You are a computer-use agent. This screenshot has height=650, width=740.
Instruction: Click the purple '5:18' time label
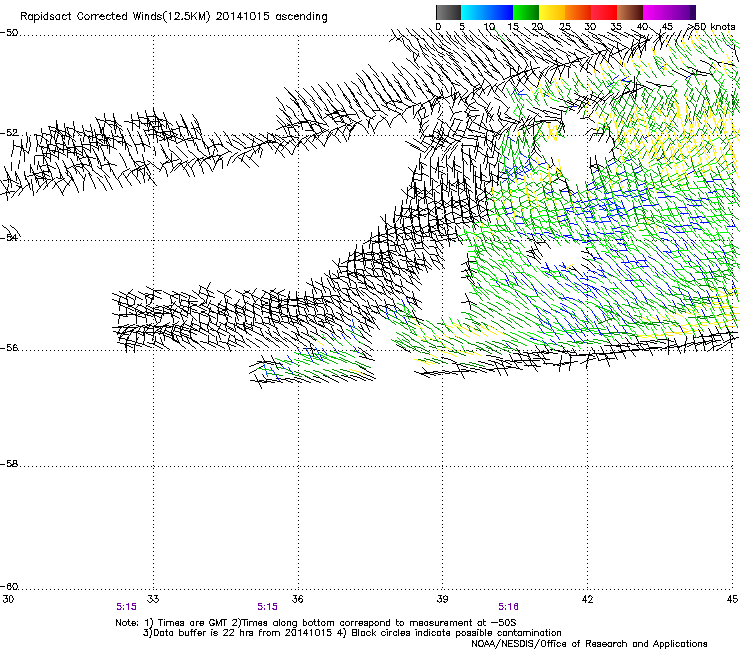click(x=508, y=607)
